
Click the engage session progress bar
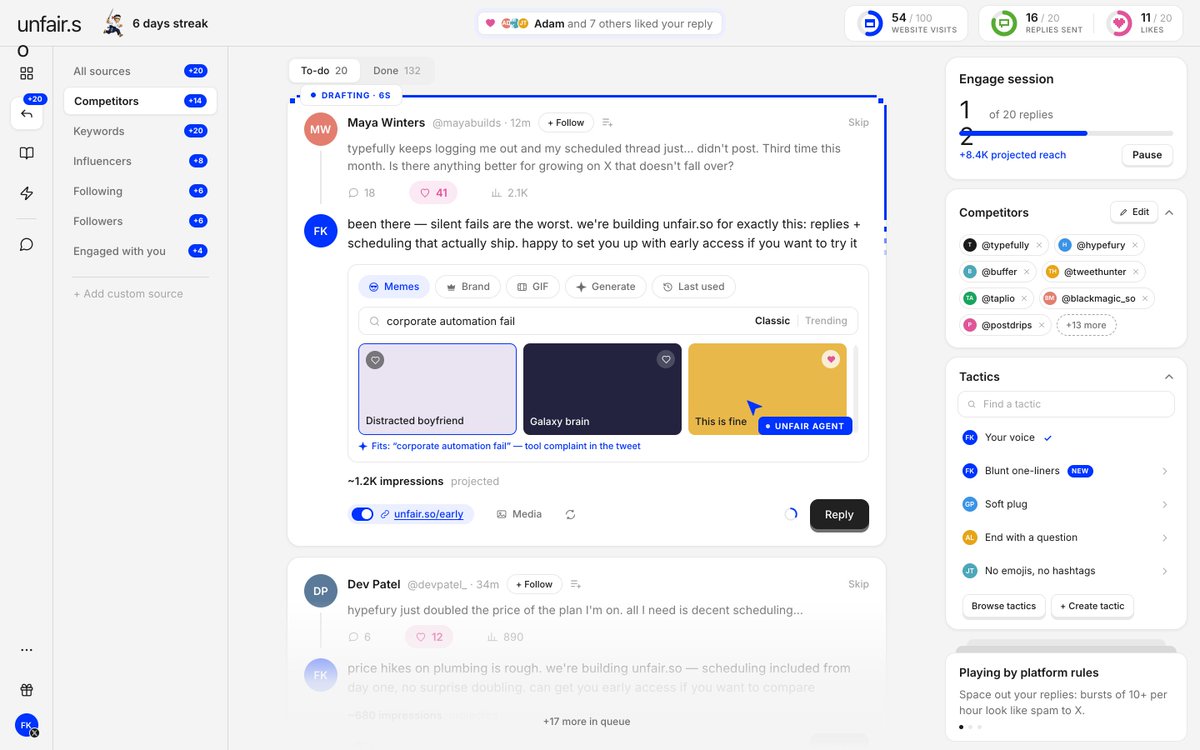click(x=1066, y=133)
